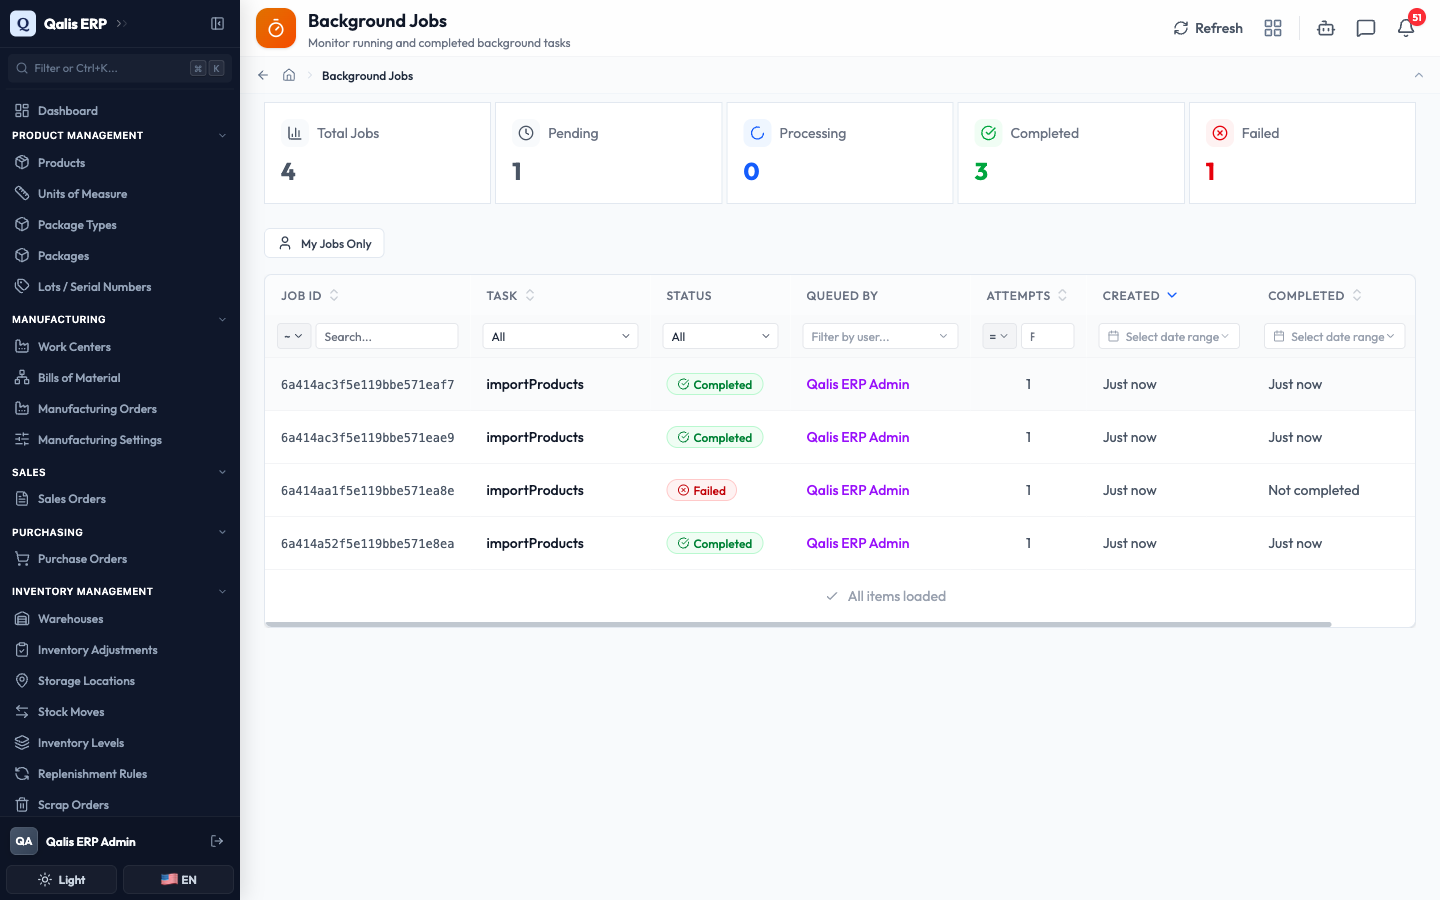Open the chat messages icon
The width and height of the screenshot is (1440, 900).
[1366, 28]
